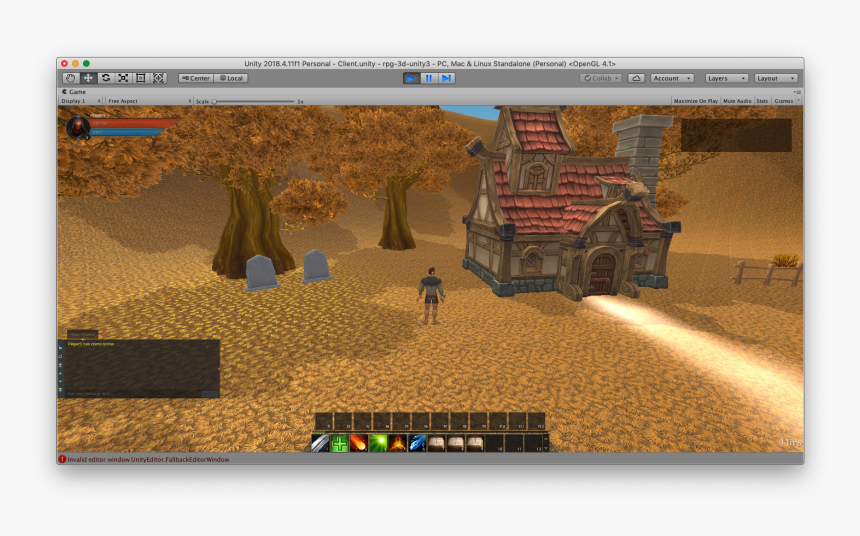Image resolution: width=860 pixels, height=536 pixels.
Task: Select the Rect transform tool
Action: (x=140, y=78)
